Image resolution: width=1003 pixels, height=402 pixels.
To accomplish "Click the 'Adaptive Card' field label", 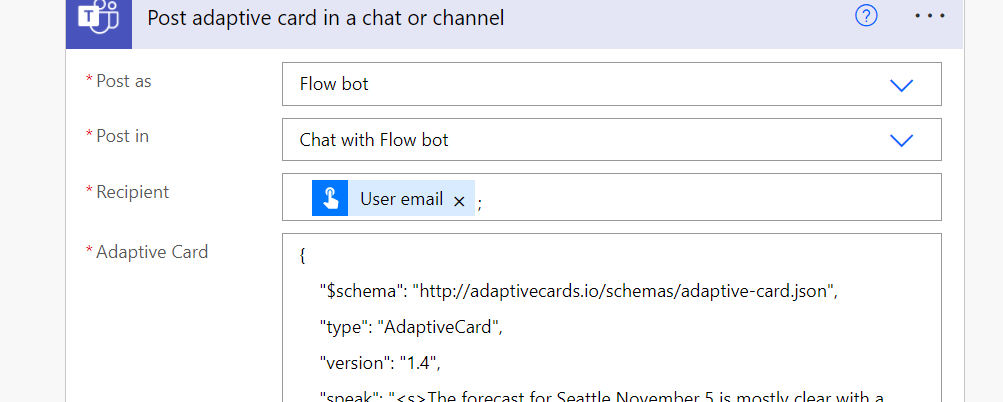I will point(151,252).
